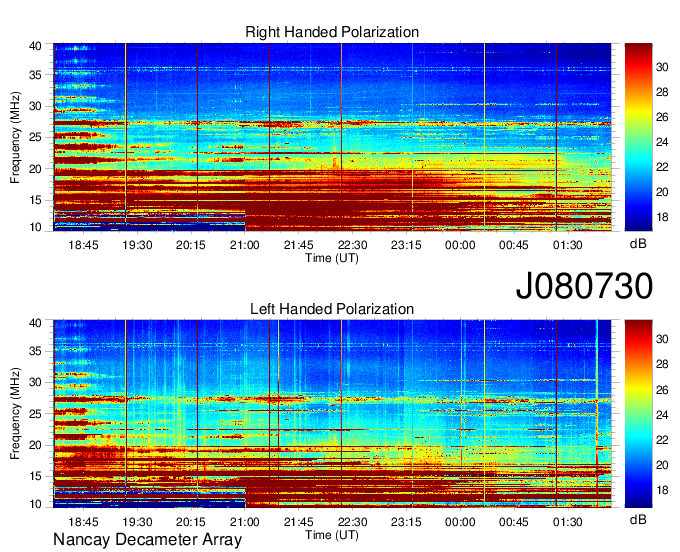Click the 15 MHz frequency tick of bottom plot
Viewport: 680px width, 552px height.
tap(35, 476)
